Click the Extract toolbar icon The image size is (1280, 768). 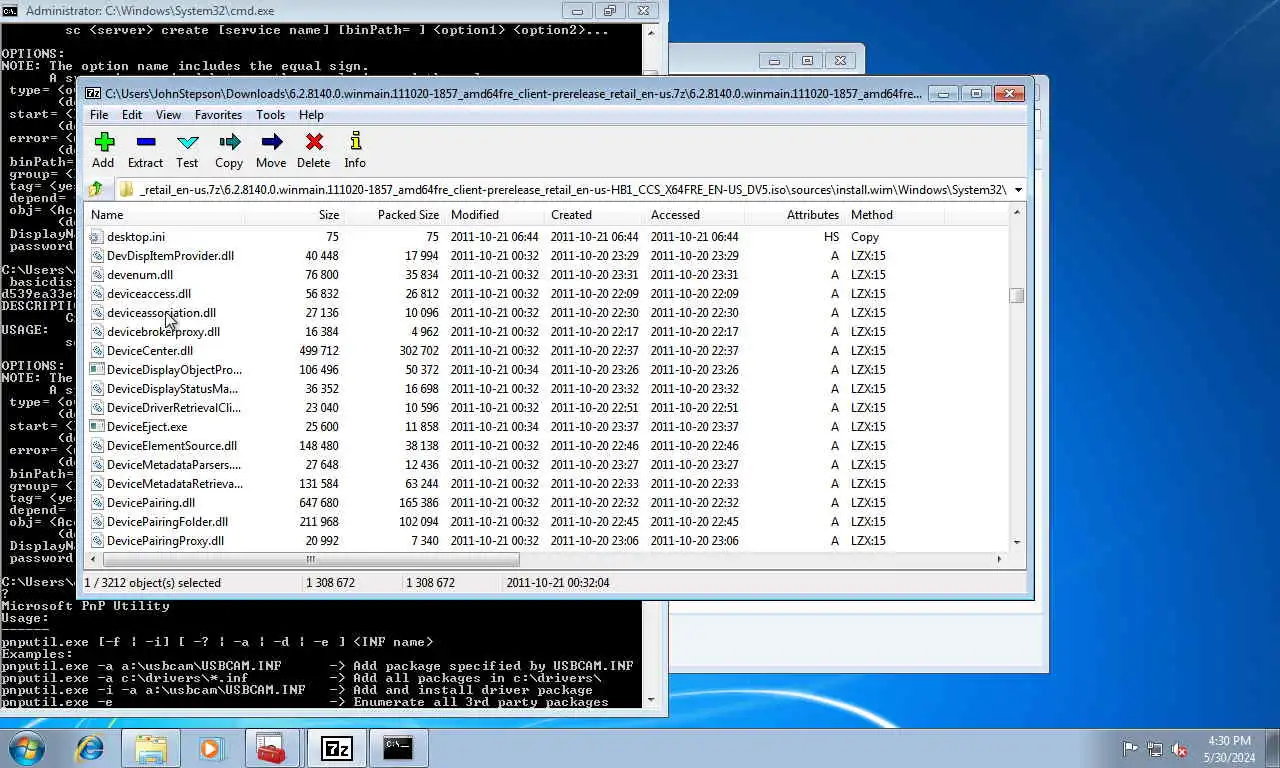[x=146, y=142]
